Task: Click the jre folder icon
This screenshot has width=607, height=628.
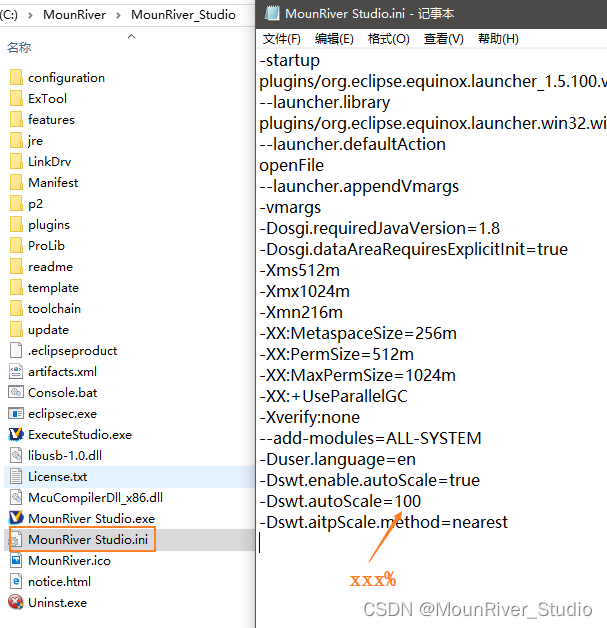Action: [x=16, y=140]
